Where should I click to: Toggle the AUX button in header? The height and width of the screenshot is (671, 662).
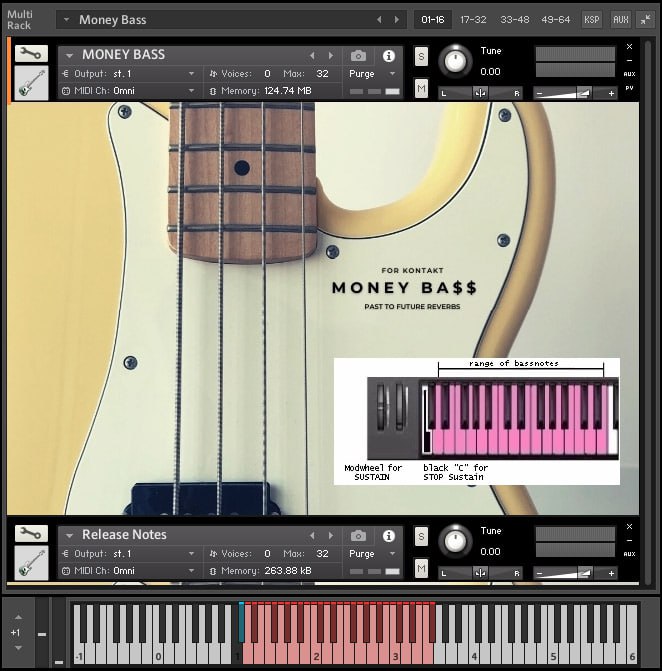[620, 20]
